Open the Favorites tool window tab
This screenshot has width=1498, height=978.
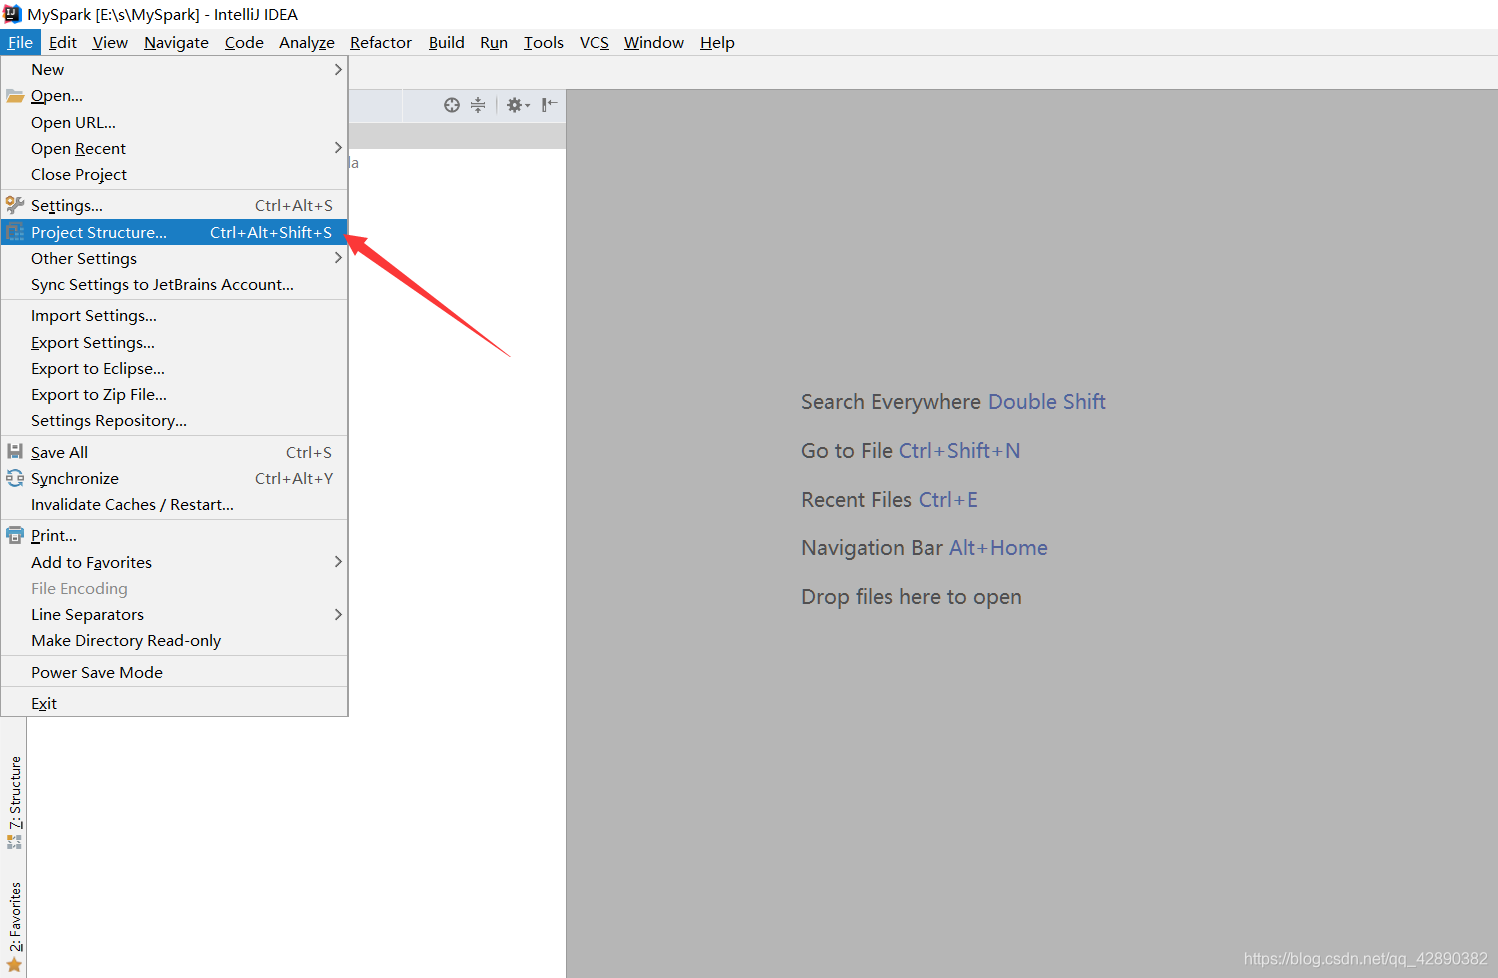coord(15,927)
